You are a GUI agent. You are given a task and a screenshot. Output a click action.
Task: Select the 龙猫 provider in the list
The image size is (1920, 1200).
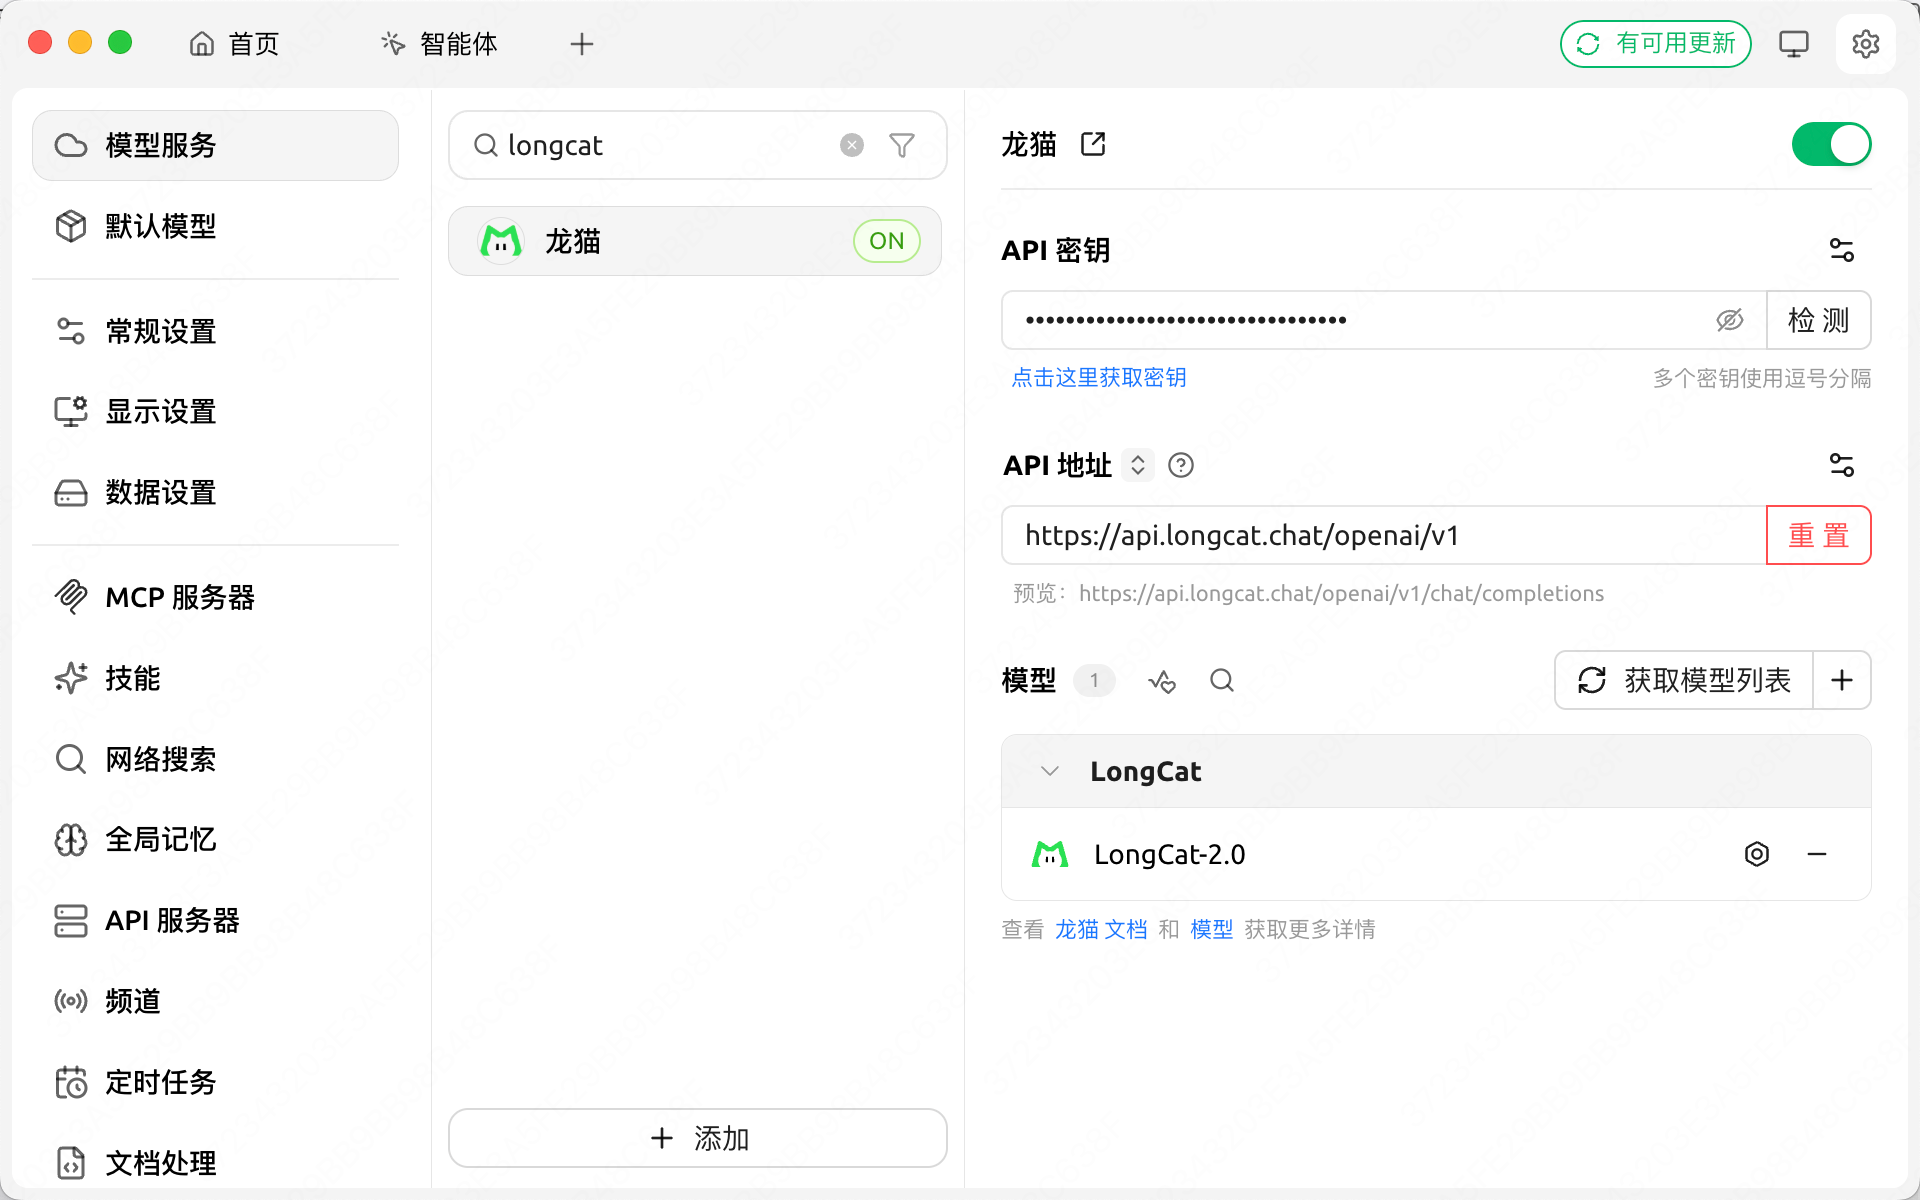(x=695, y=241)
